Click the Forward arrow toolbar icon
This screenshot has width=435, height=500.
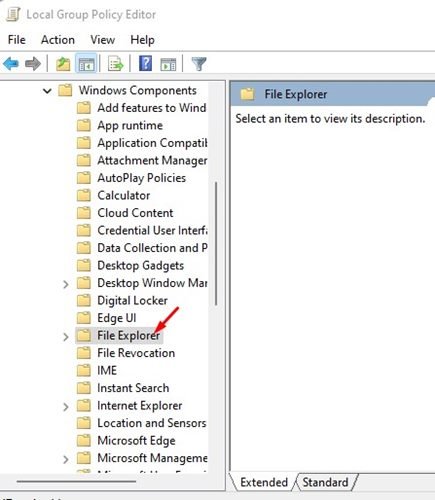33,63
